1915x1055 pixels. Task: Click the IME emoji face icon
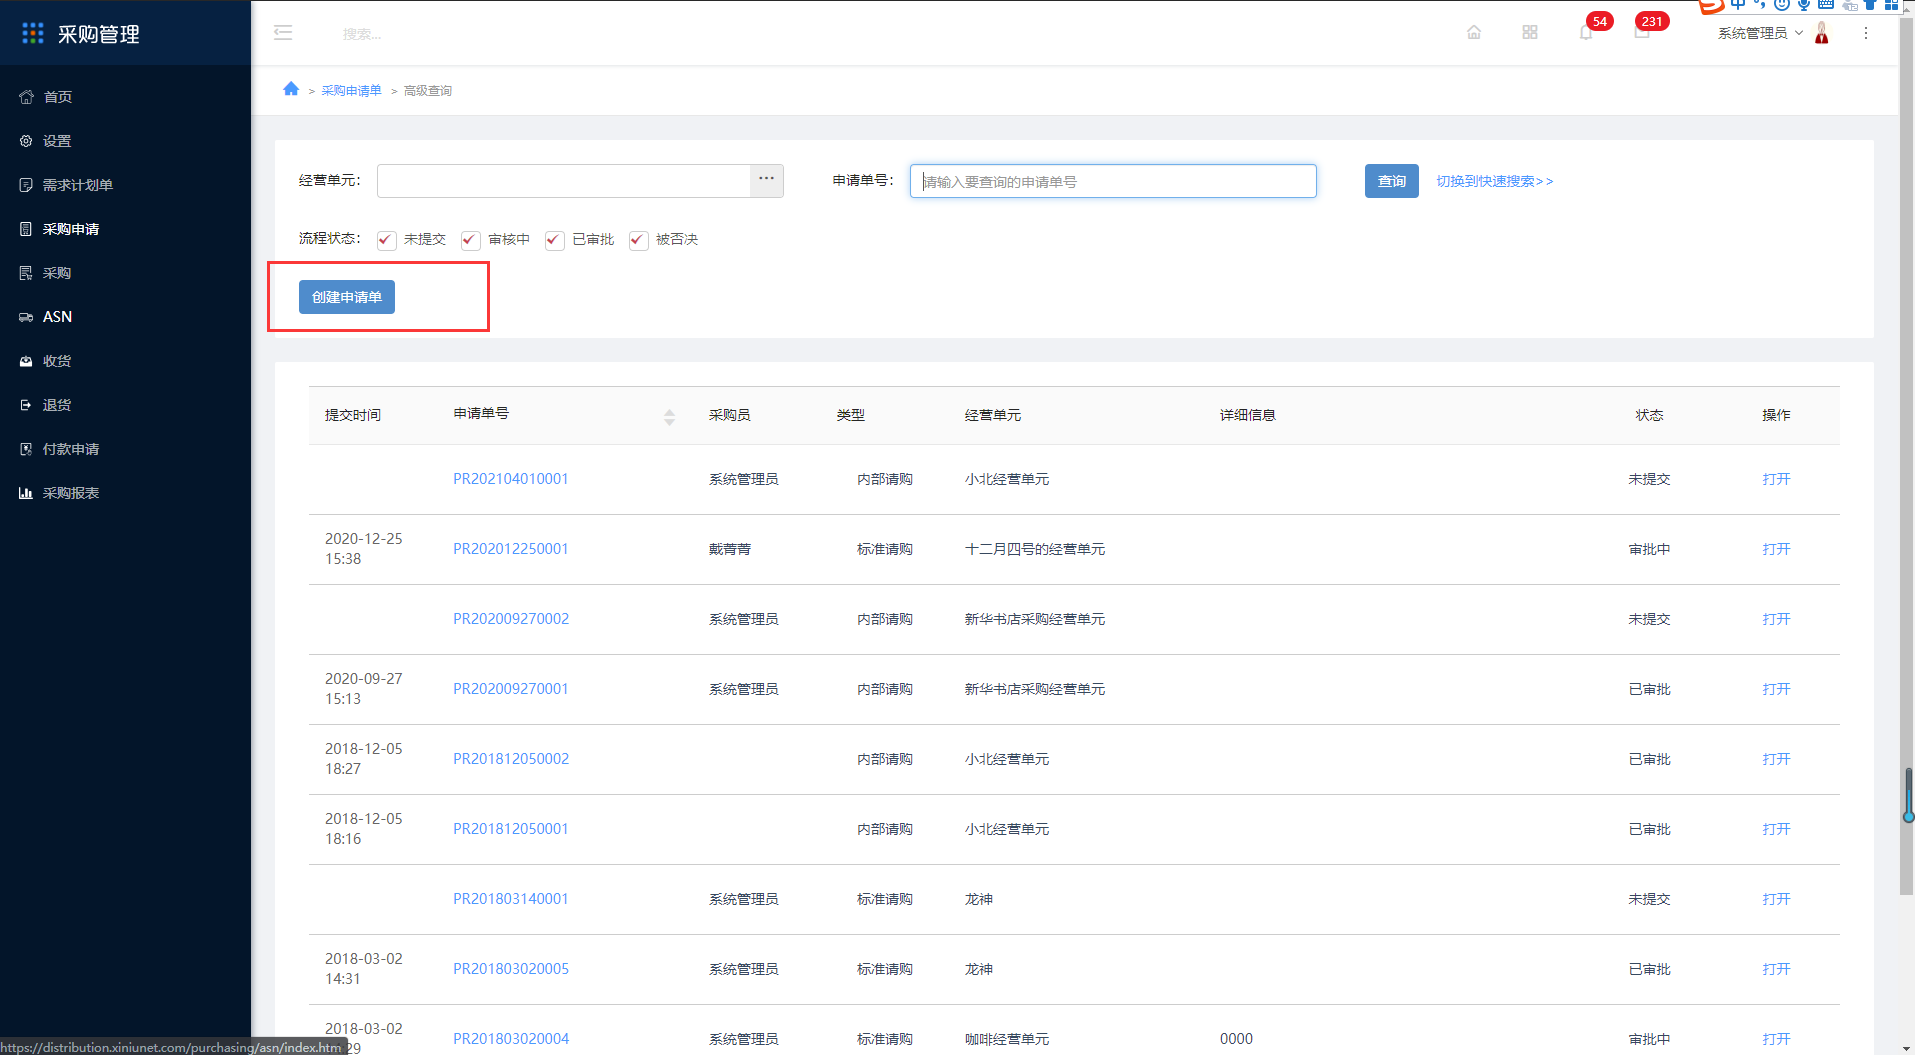click(x=1782, y=5)
